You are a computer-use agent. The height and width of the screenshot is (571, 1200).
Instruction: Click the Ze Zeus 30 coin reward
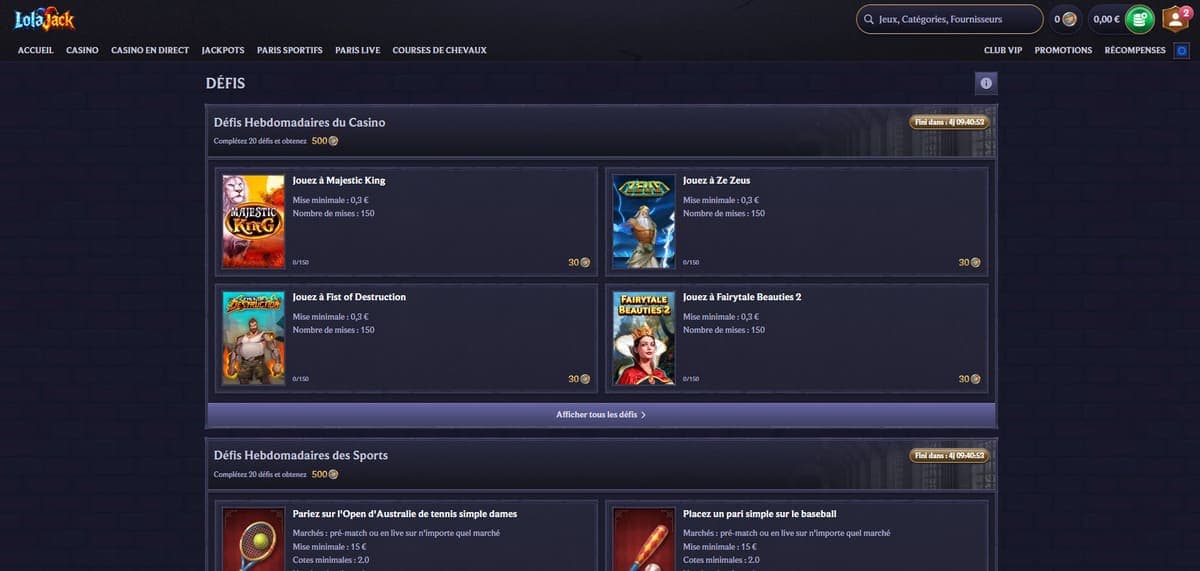point(969,262)
